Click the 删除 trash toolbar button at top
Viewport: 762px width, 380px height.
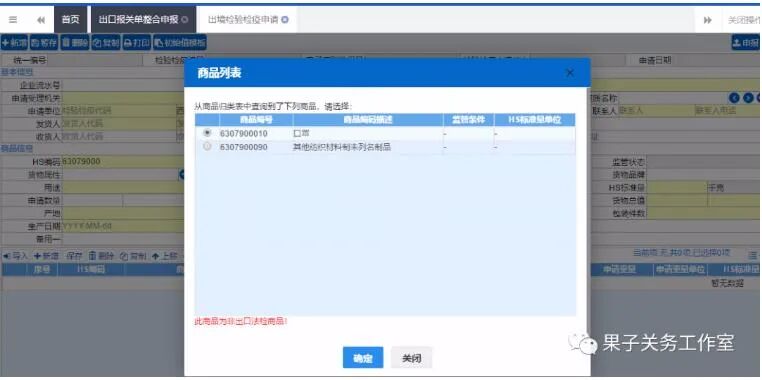75,43
